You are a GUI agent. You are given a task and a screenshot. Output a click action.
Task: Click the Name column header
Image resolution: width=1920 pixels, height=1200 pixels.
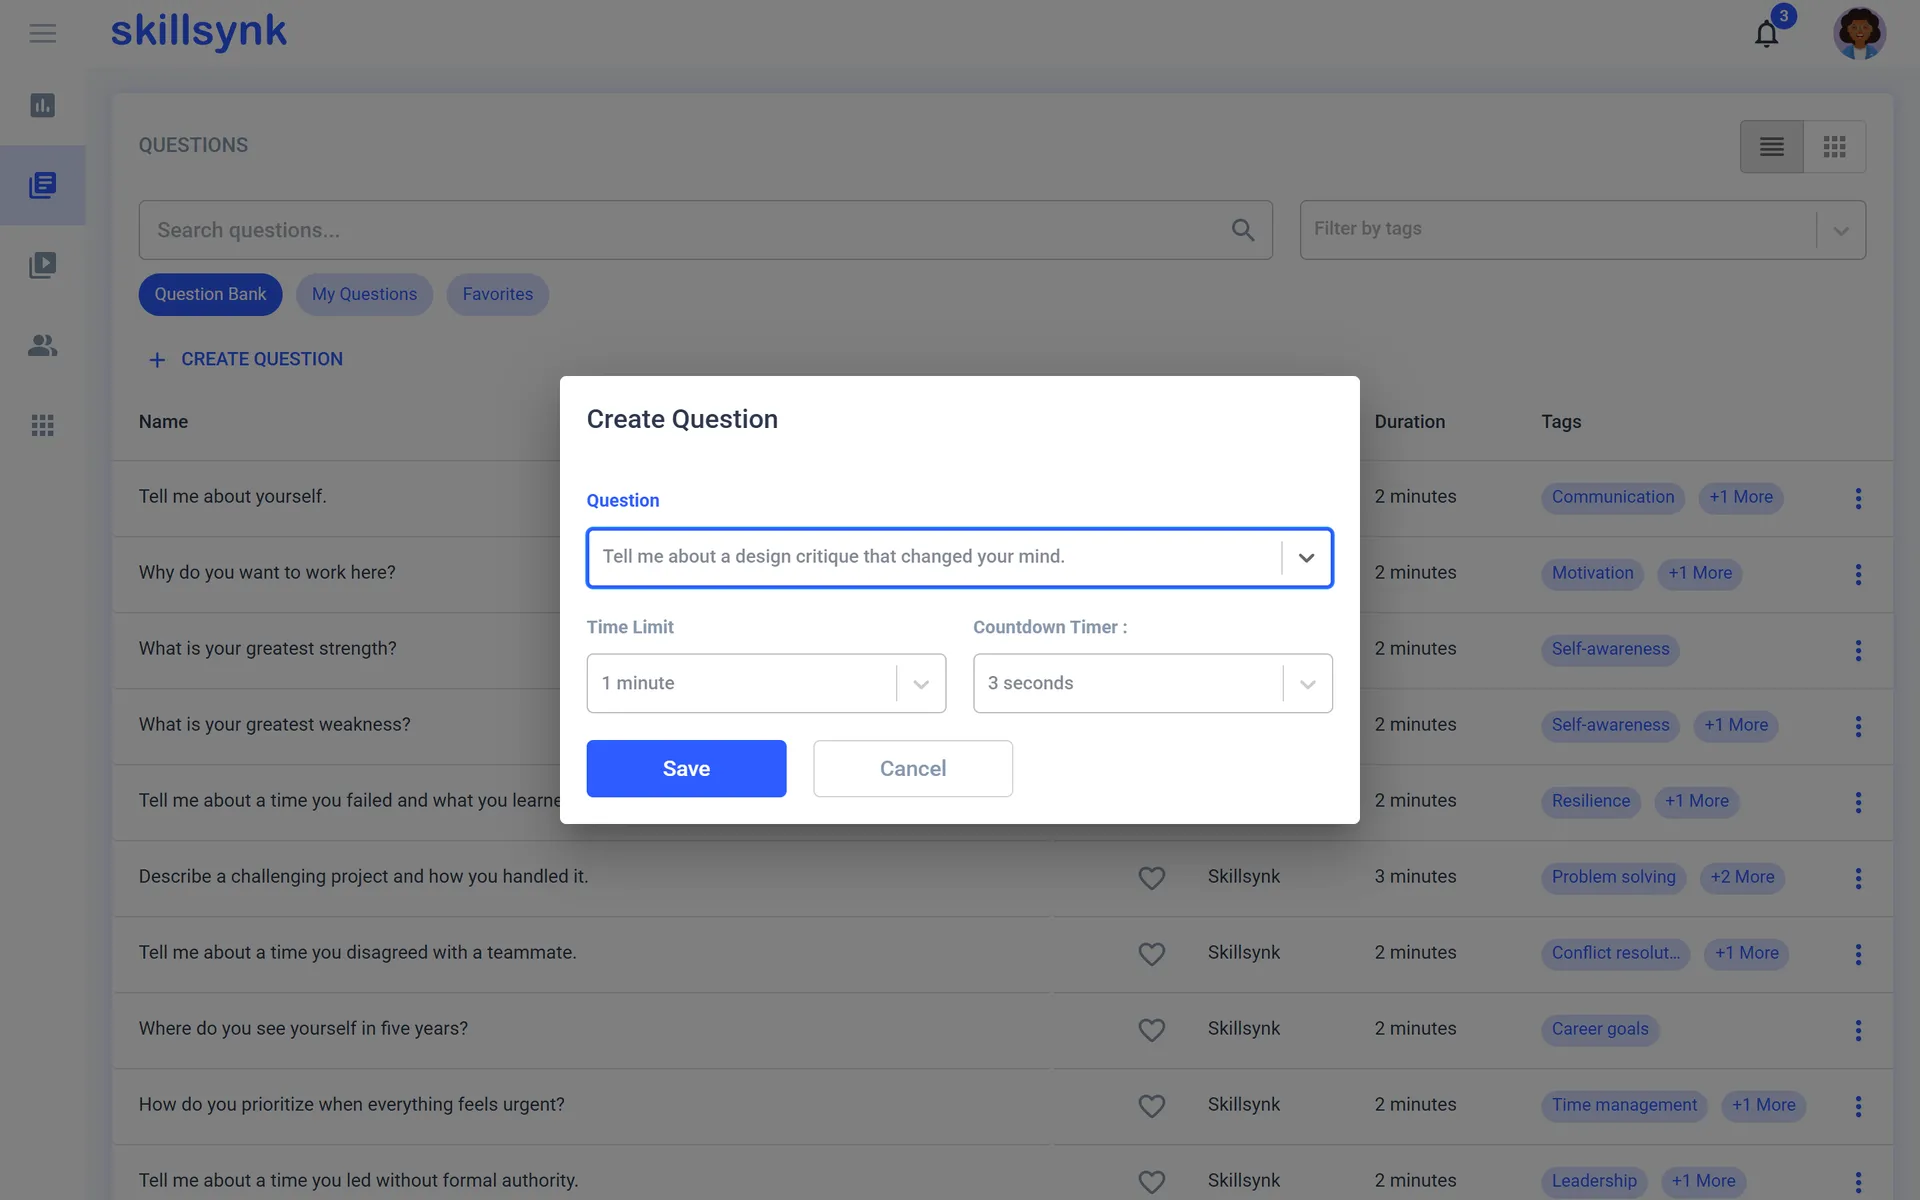coord(163,422)
